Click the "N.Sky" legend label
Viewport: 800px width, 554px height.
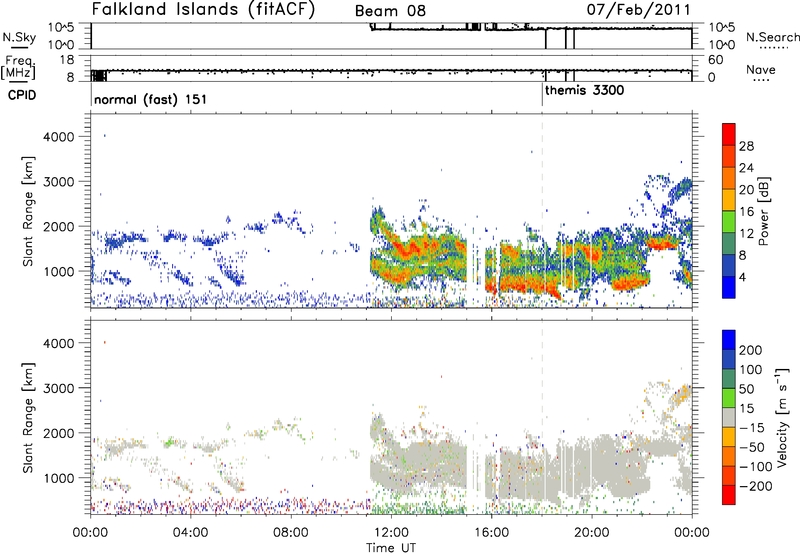[19, 37]
